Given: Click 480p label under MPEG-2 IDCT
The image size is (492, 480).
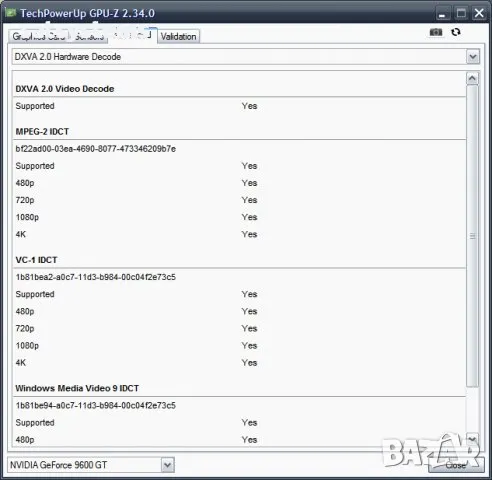Looking at the screenshot, I should tap(25, 183).
